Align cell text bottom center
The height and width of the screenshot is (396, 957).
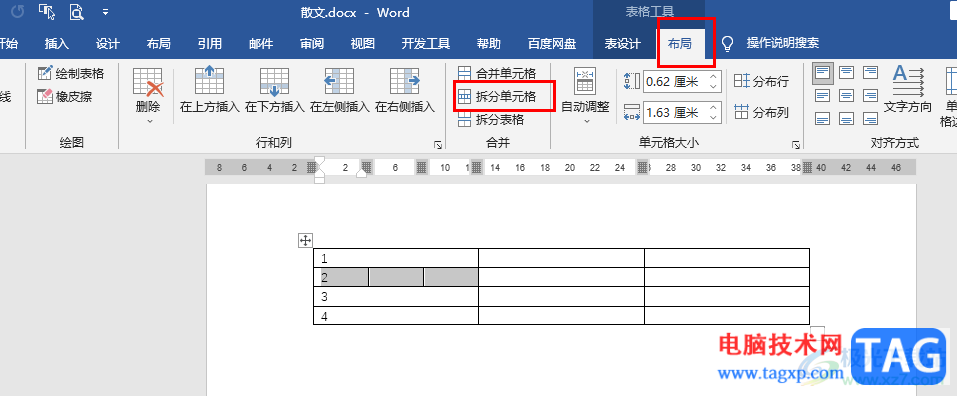846,118
